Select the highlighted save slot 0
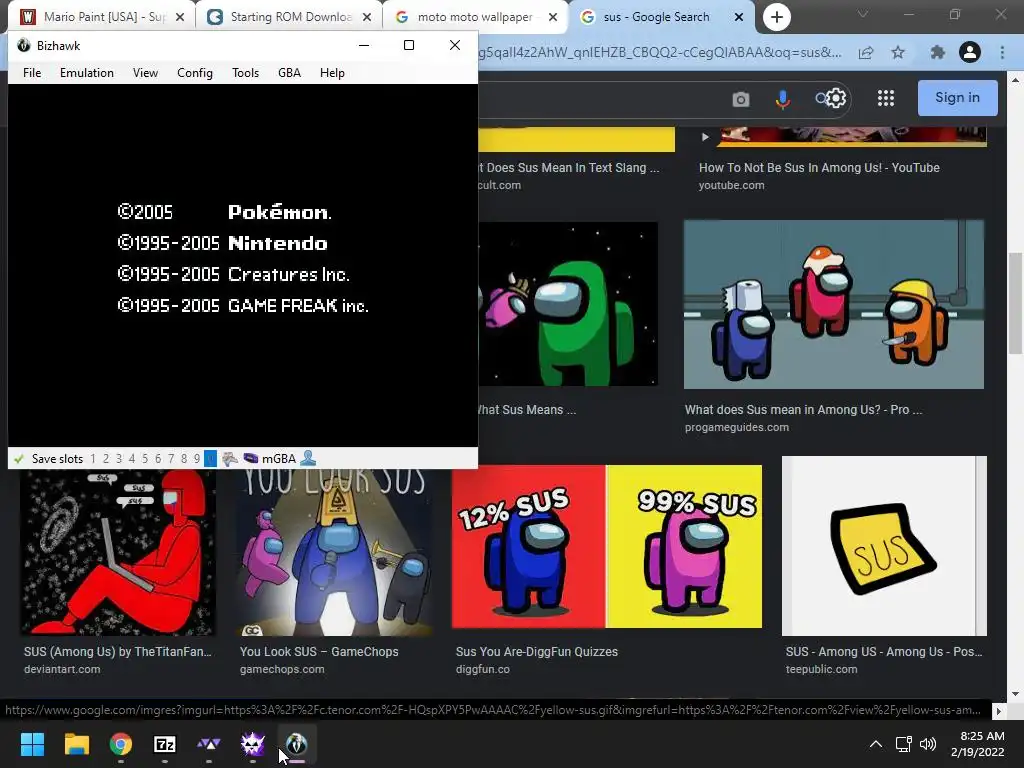The height and width of the screenshot is (768, 1024). [210, 458]
